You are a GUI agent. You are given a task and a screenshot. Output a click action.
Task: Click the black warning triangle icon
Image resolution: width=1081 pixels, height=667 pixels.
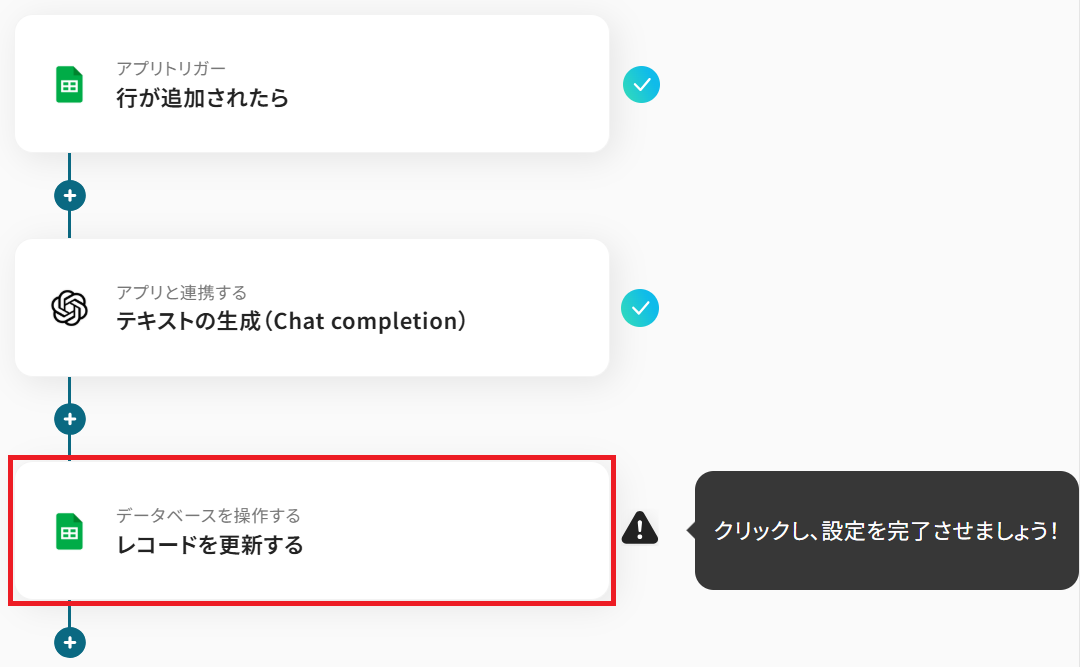[x=640, y=527]
